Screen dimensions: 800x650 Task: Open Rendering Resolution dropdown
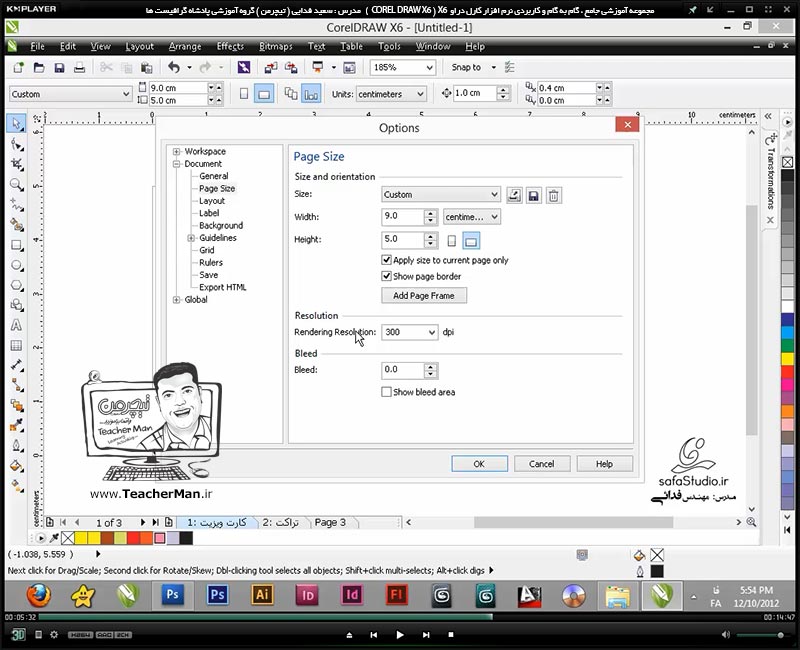point(409,332)
